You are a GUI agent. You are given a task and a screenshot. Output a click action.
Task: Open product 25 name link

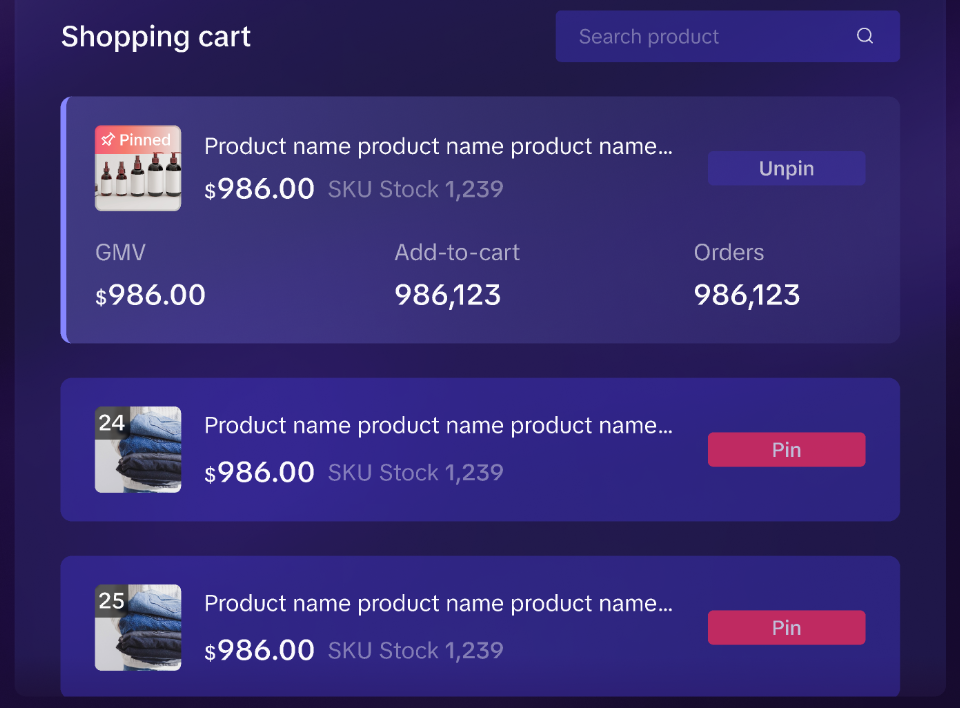click(x=438, y=603)
